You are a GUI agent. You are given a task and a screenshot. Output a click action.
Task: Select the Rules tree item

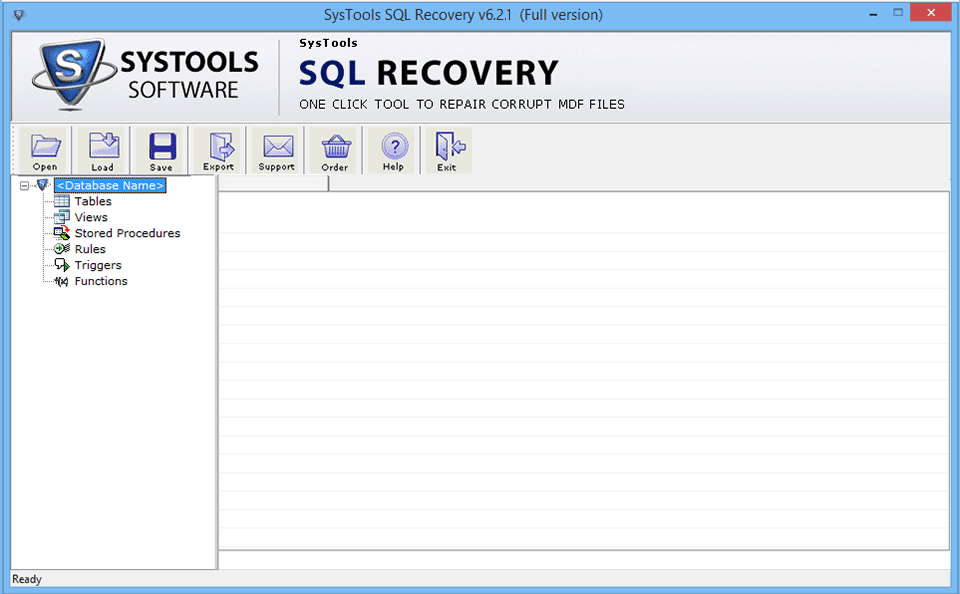(90, 249)
